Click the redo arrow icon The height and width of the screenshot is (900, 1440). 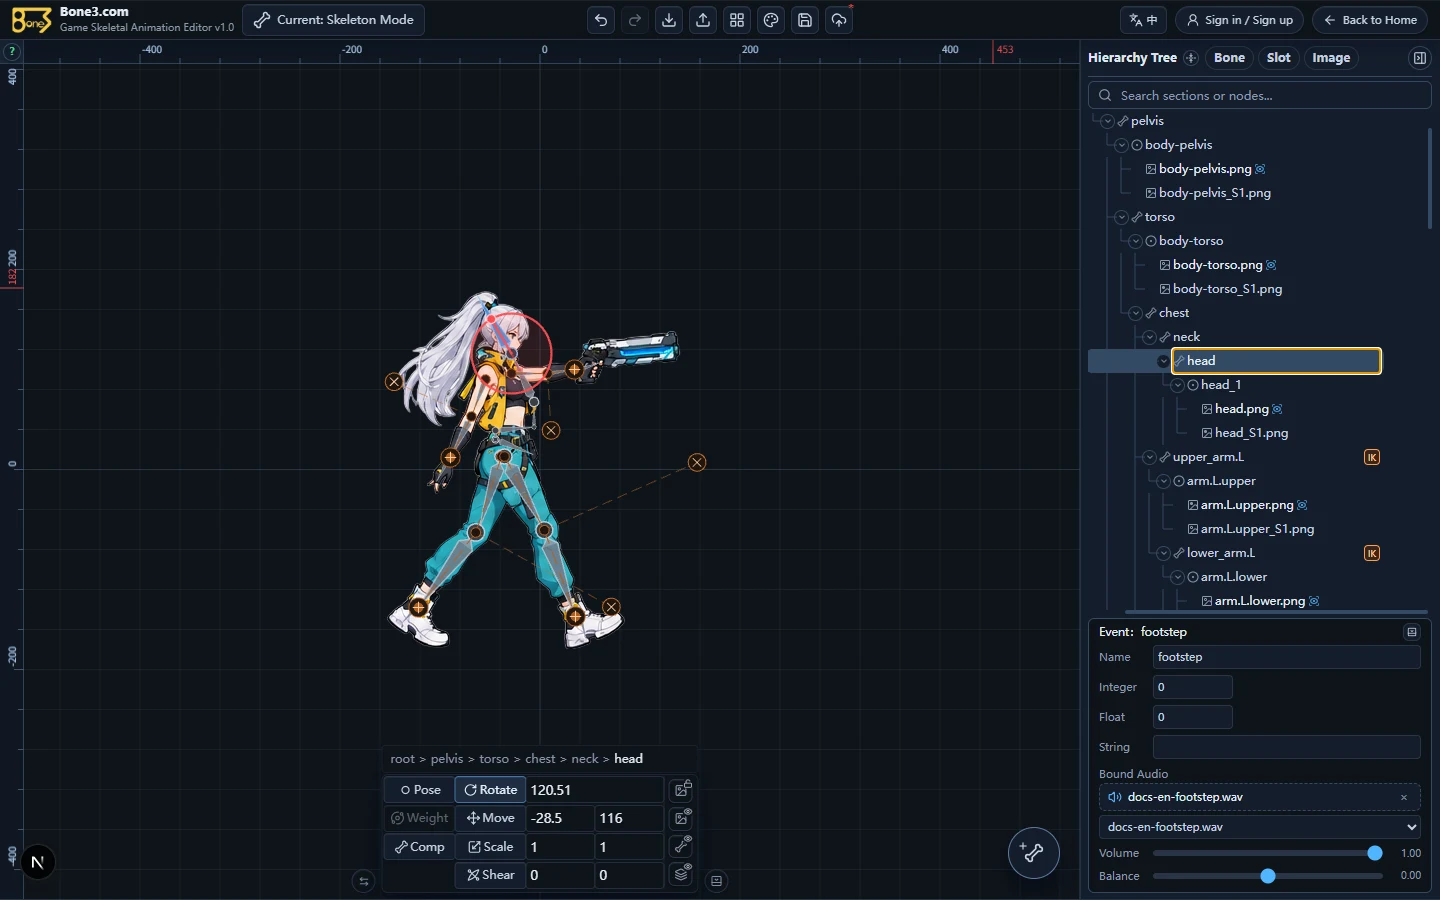[x=635, y=20]
